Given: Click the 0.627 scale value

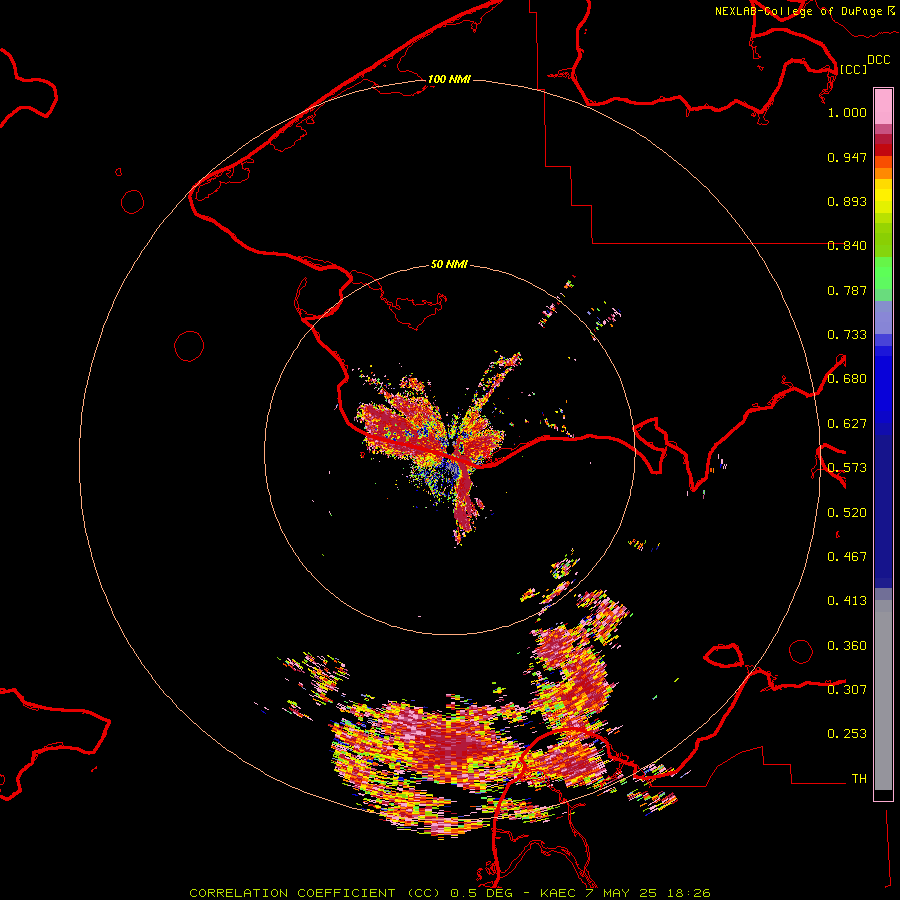Looking at the screenshot, I should [847, 424].
